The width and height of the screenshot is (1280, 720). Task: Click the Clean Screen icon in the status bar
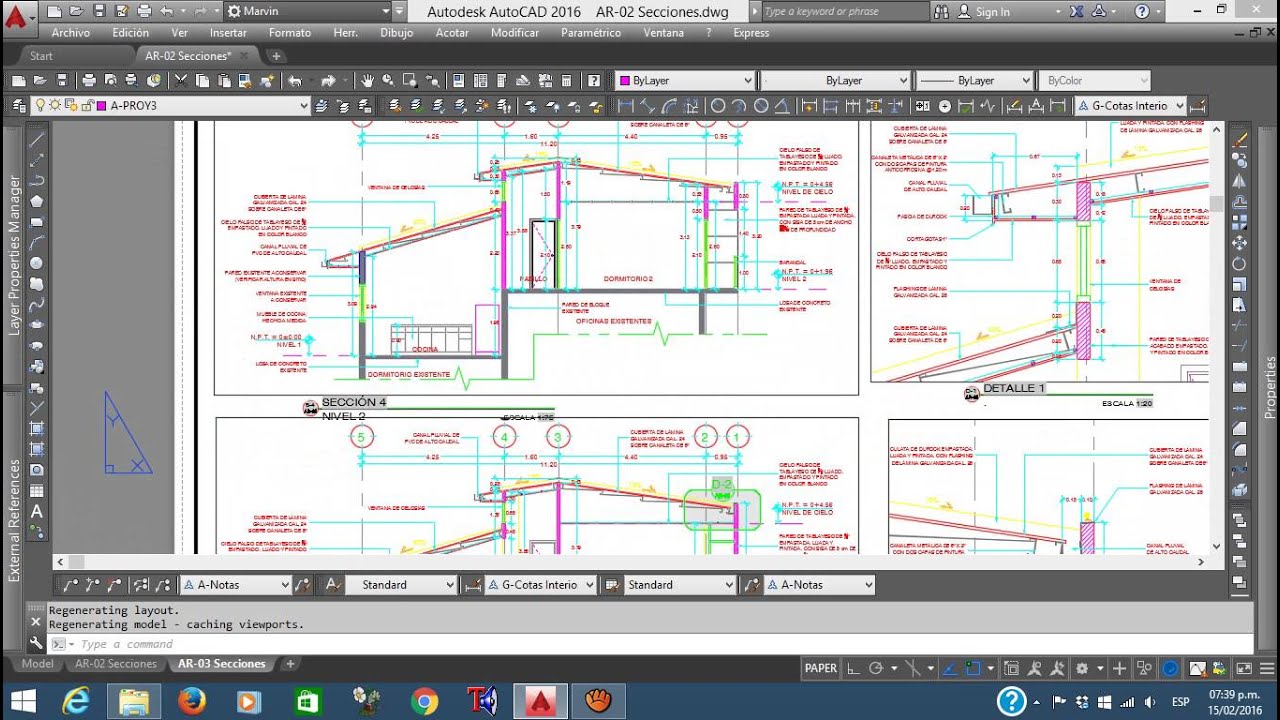[x=1243, y=668]
